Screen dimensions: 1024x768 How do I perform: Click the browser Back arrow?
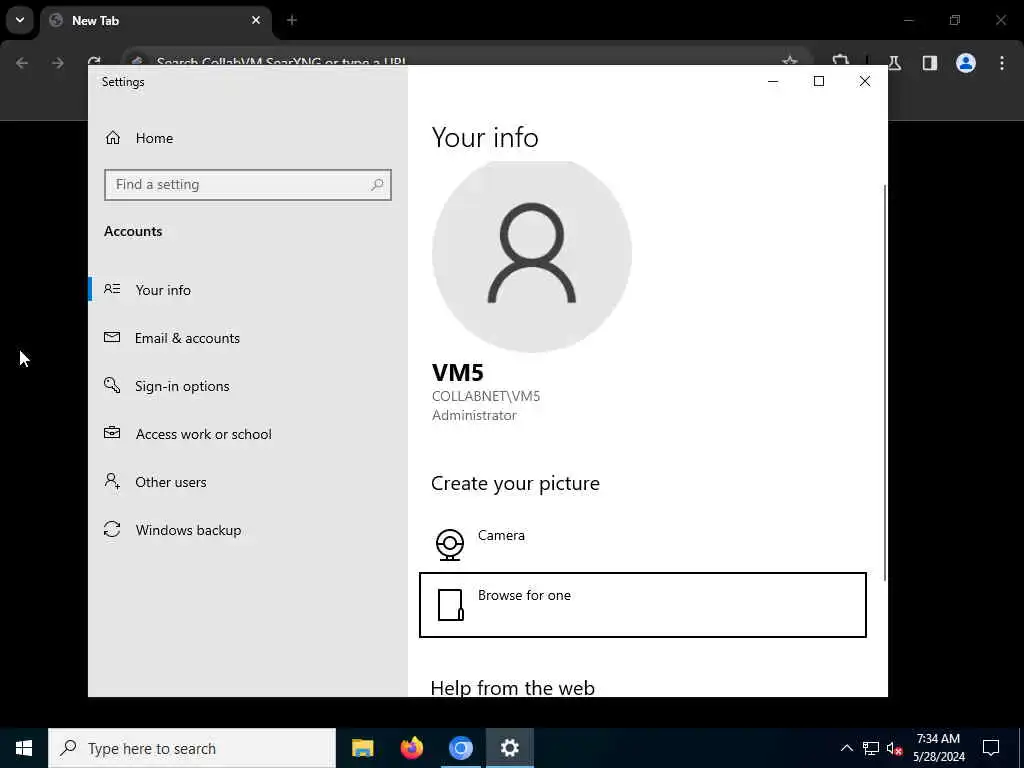22,63
